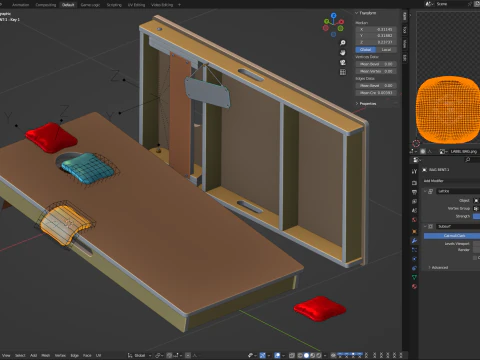Image resolution: width=480 pixels, height=360 pixels.
Task: Open the Animation workspace tab
Action: click(20, 5)
